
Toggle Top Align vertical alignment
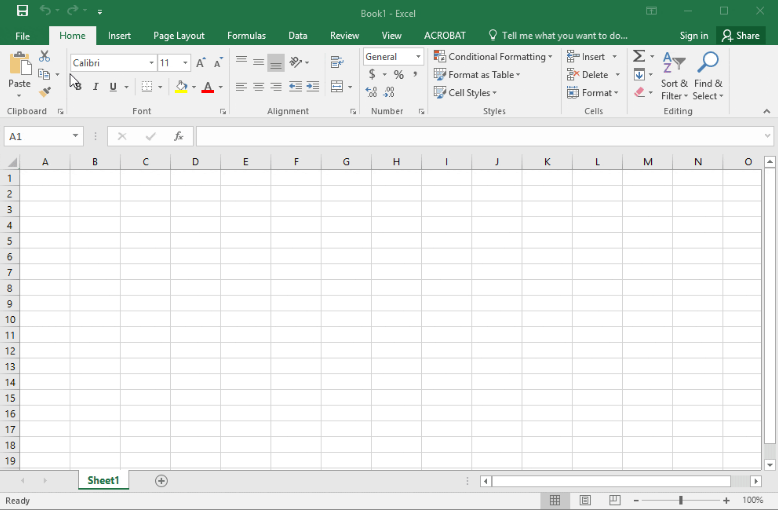tap(242, 62)
